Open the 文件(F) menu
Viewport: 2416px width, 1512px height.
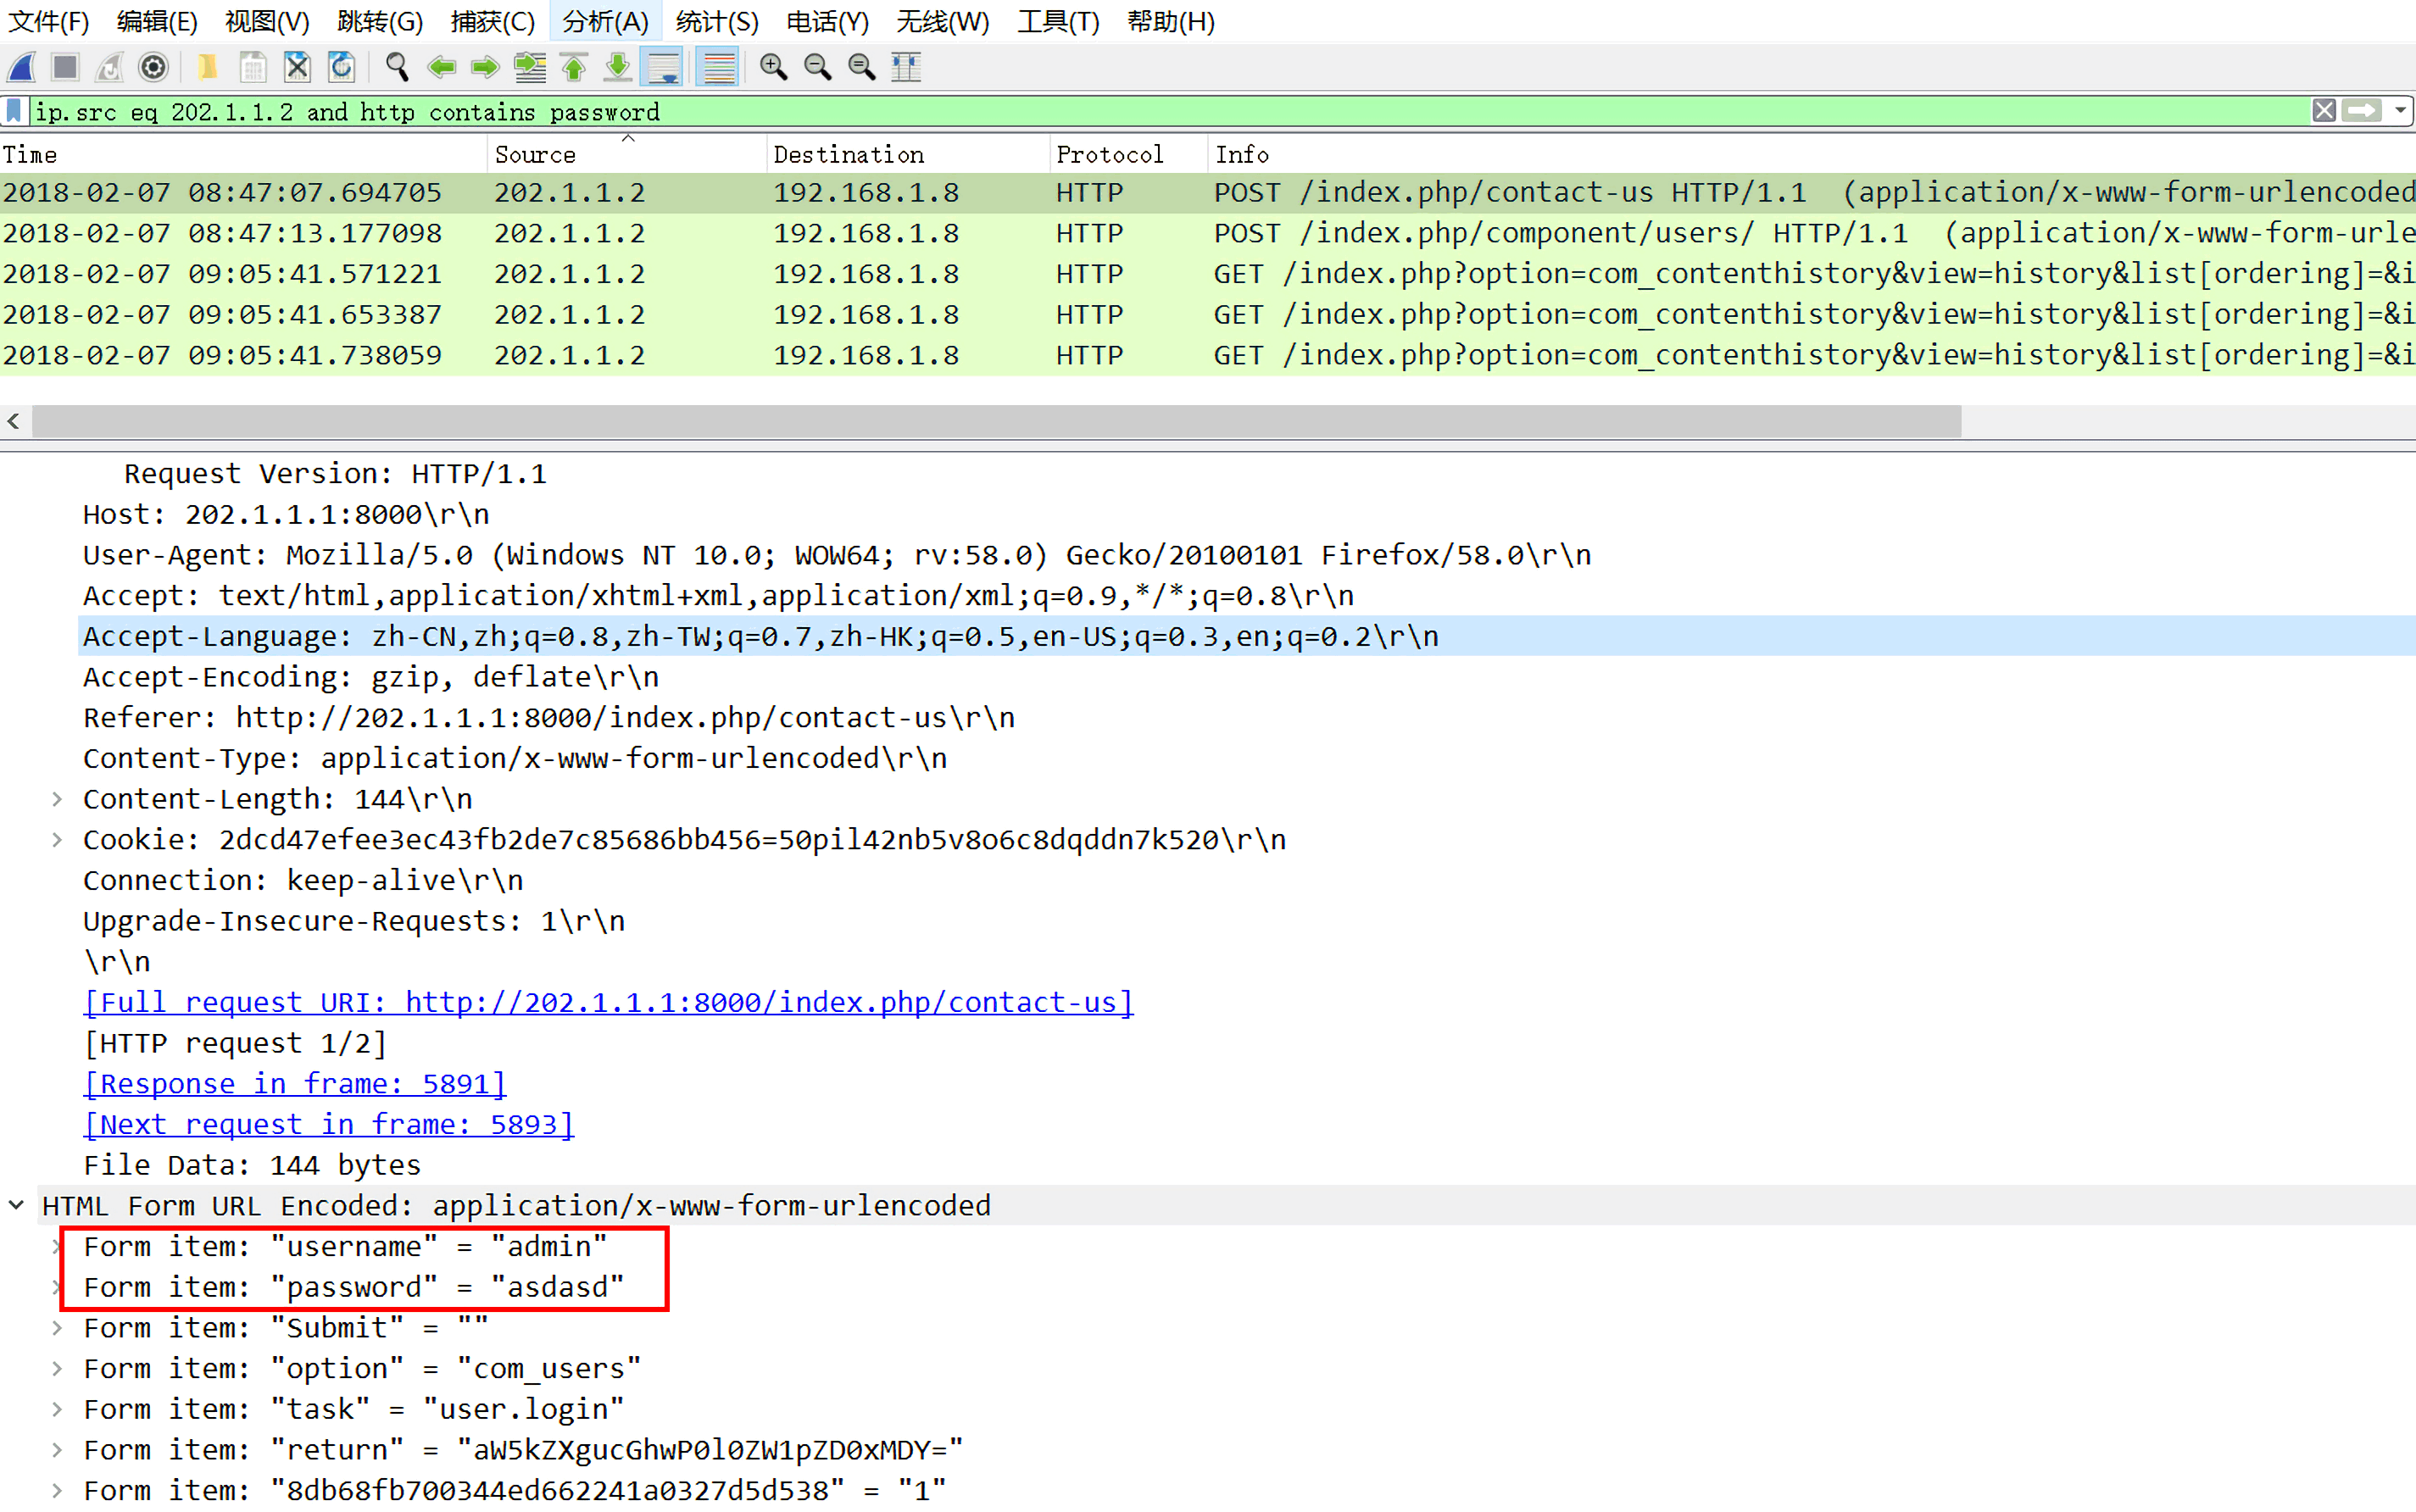48,22
